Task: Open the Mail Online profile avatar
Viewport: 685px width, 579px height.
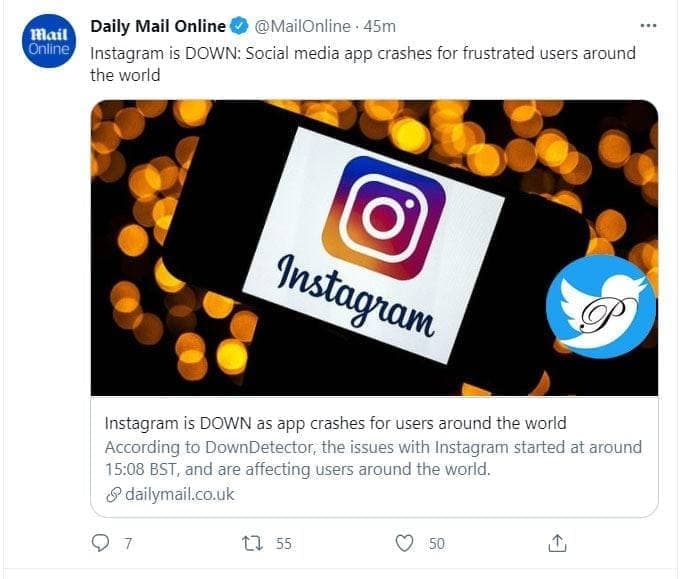Action: (x=48, y=41)
